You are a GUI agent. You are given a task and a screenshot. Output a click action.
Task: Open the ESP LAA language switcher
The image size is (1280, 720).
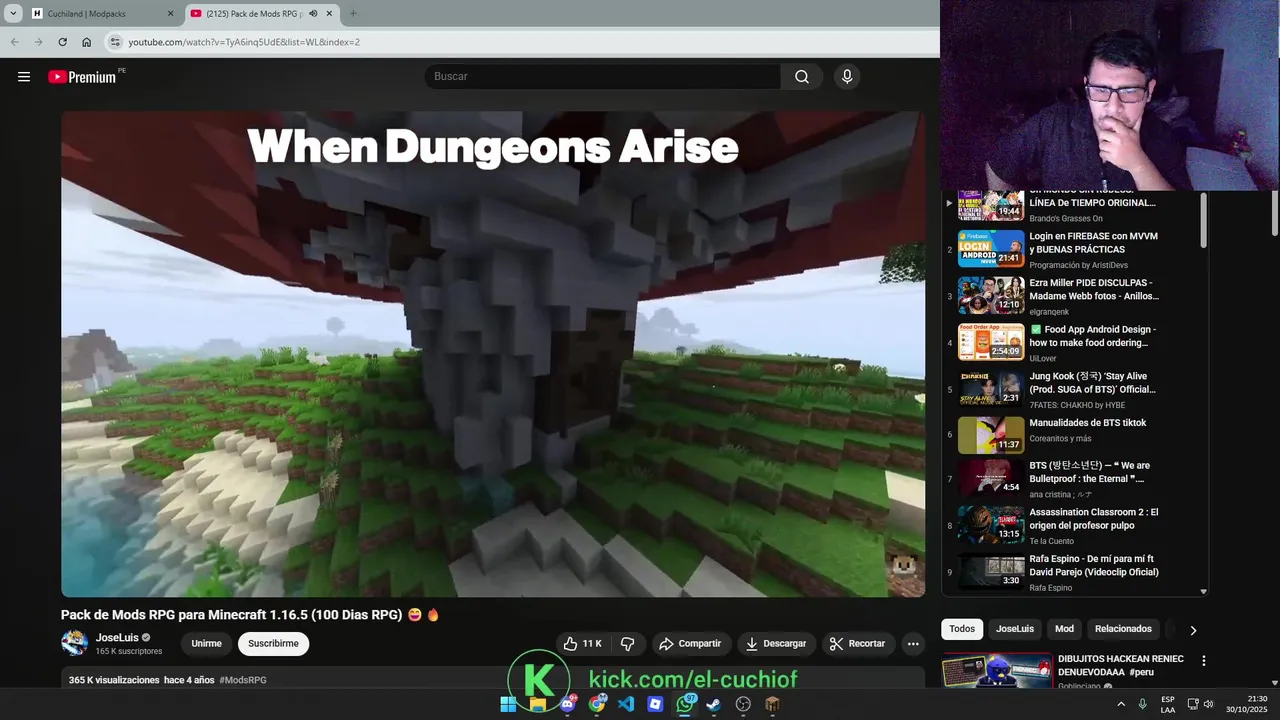(x=1168, y=704)
